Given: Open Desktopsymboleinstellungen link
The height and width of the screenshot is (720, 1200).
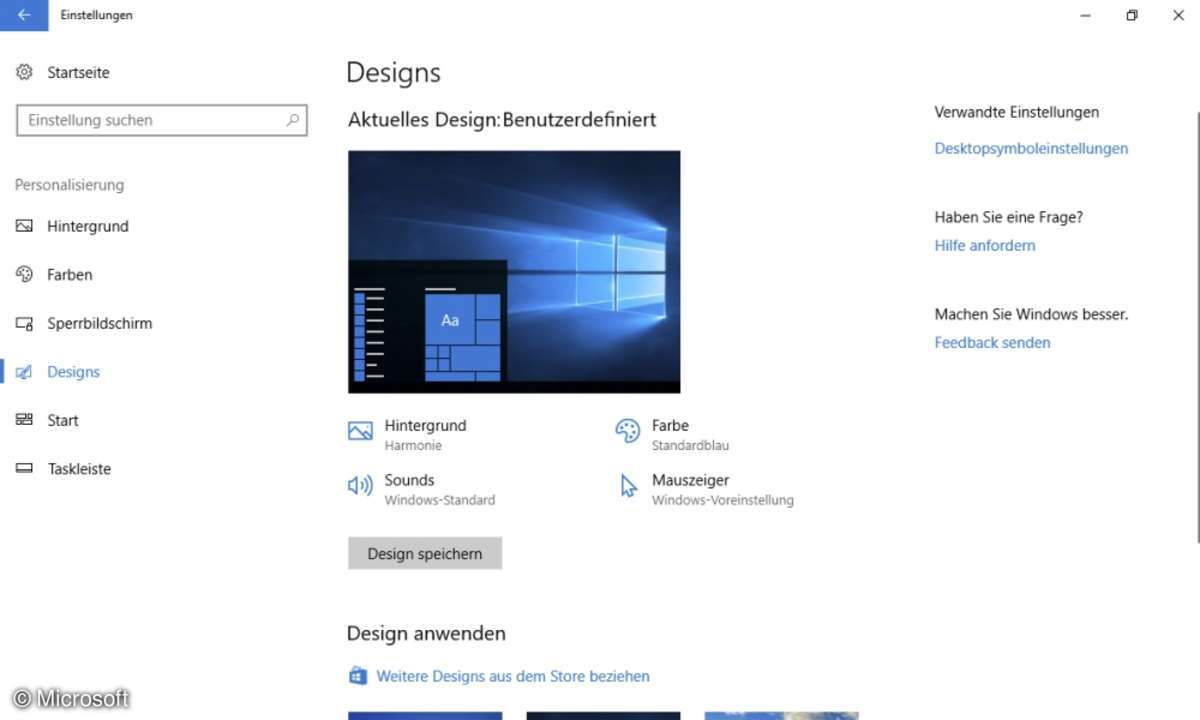Looking at the screenshot, I should [1031, 148].
